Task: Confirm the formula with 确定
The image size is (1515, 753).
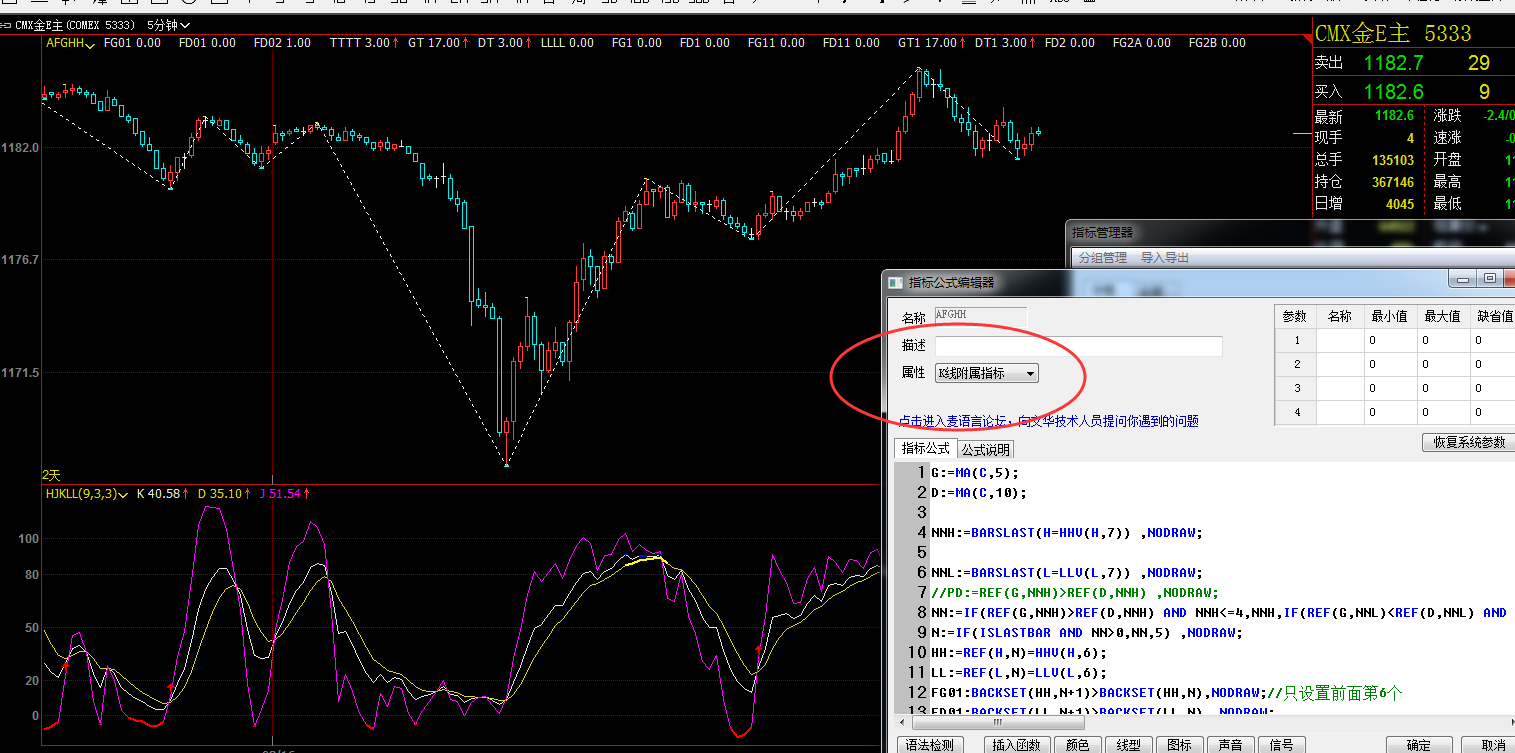Action: point(1418,745)
